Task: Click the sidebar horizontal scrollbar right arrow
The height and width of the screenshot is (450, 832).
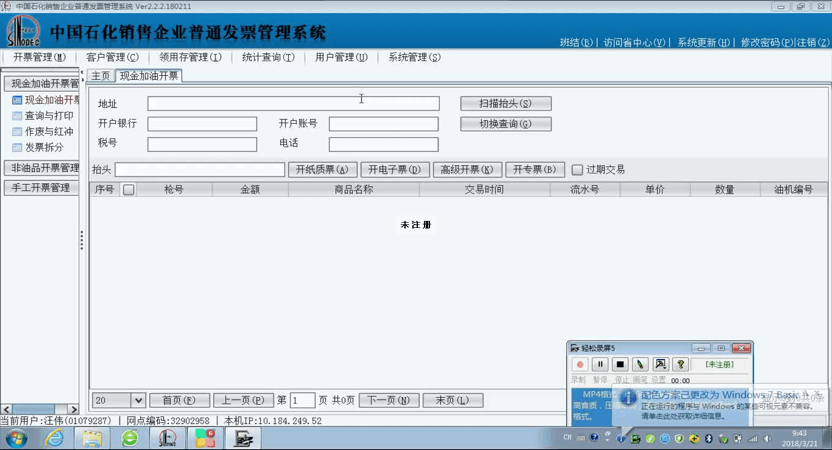Action: (x=74, y=410)
